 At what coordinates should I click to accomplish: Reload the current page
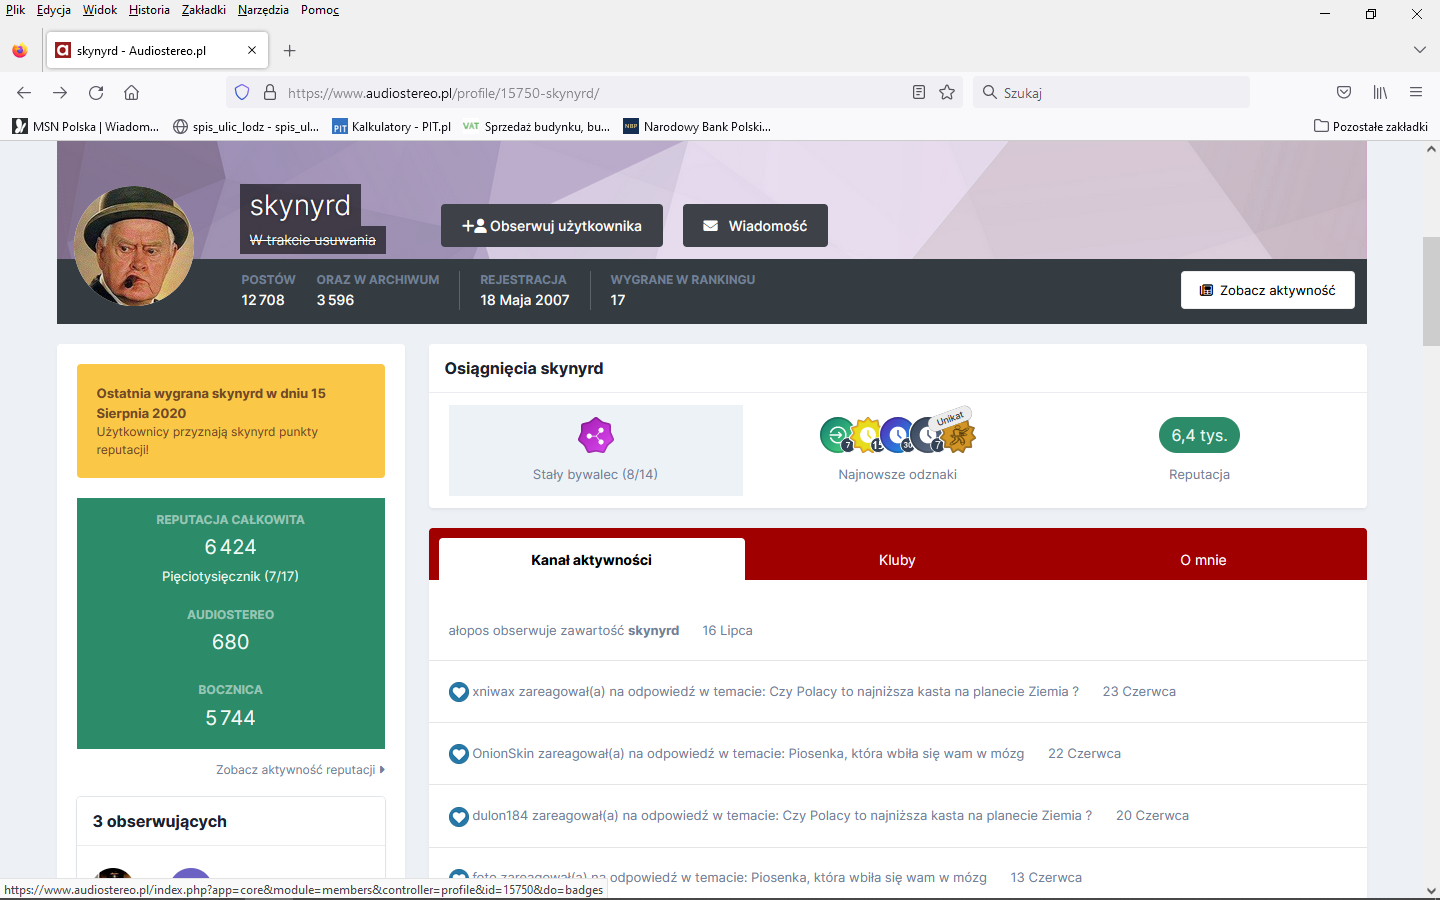[96, 93]
